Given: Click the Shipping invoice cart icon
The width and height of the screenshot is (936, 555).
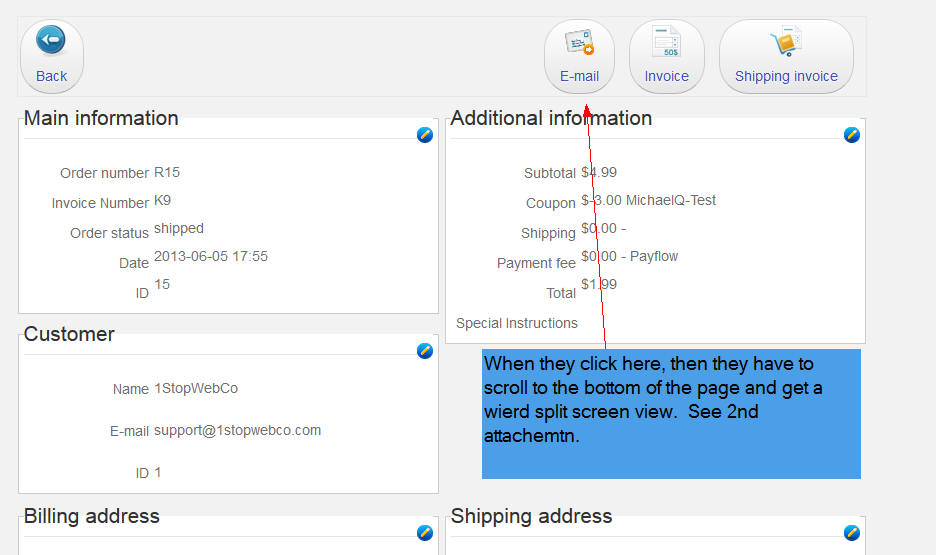Looking at the screenshot, I should [x=786, y=43].
